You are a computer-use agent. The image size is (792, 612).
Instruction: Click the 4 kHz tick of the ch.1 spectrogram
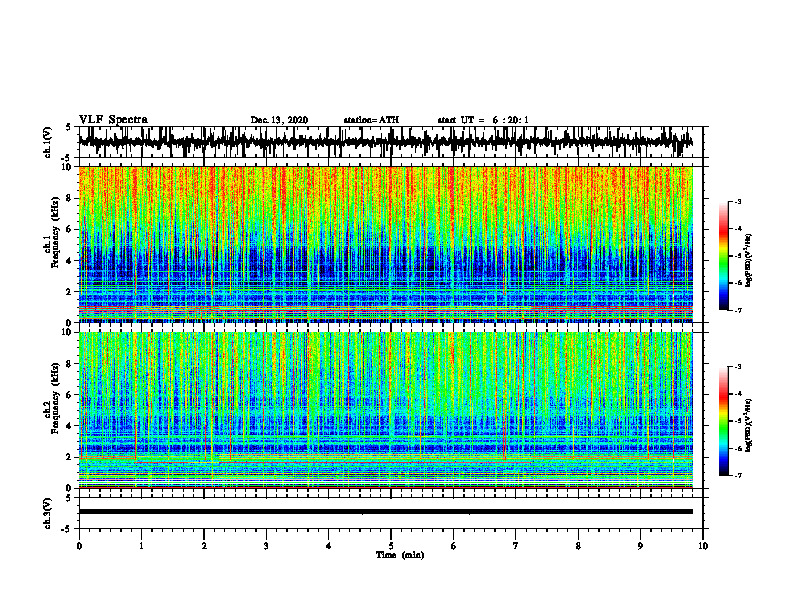69,261
